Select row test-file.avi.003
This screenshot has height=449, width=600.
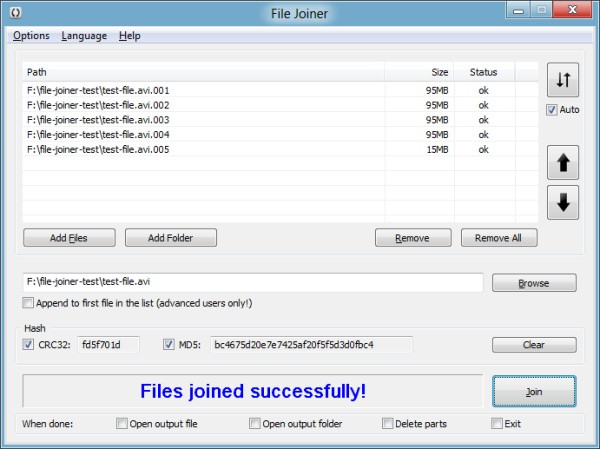click(280, 120)
